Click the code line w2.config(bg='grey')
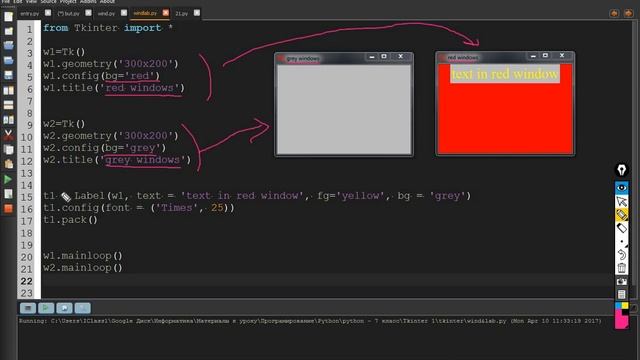Screen dimensions: 640x360 point(104,148)
